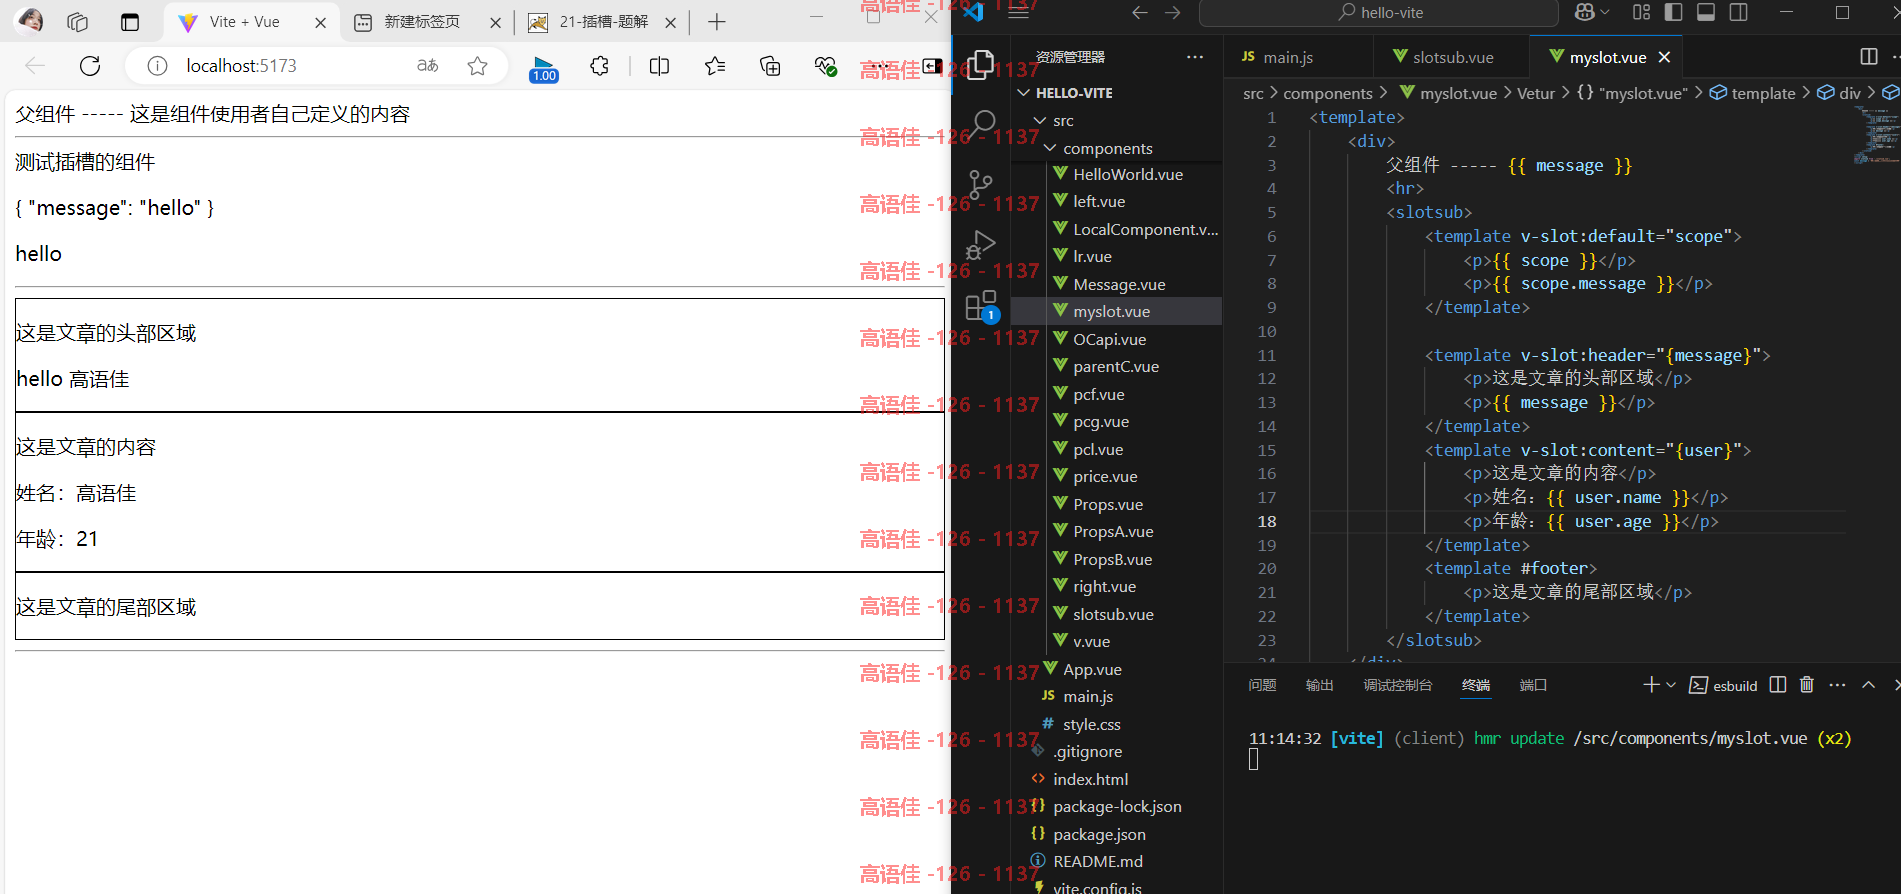This screenshot has height=894, width=1901.
Task: Open the Search view in activity bar
Action: [x=981, y=124]
